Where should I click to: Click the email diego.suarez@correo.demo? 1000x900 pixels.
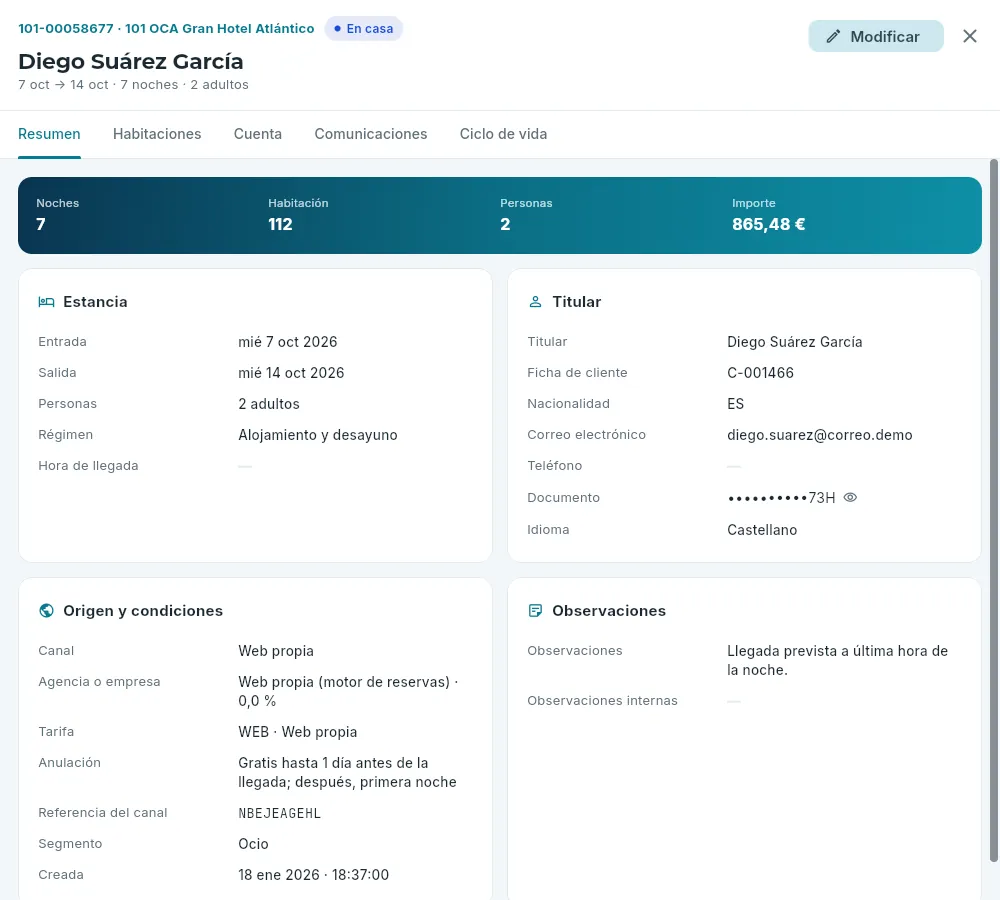[820, 435]
